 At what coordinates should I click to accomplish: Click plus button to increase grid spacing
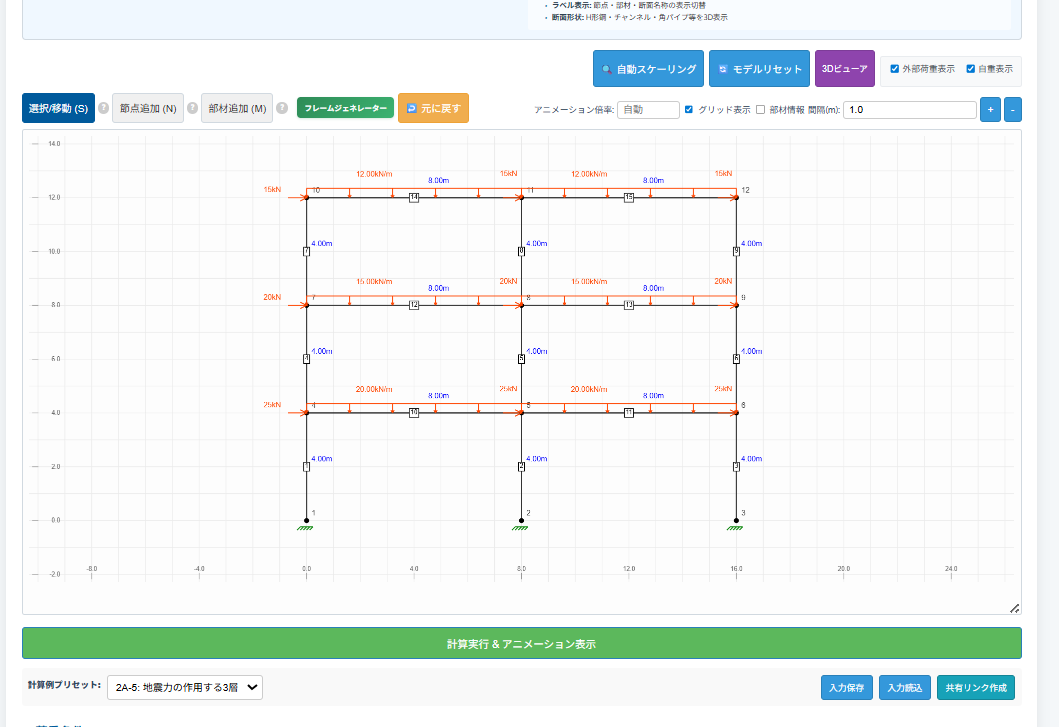(x=989, y=110)
